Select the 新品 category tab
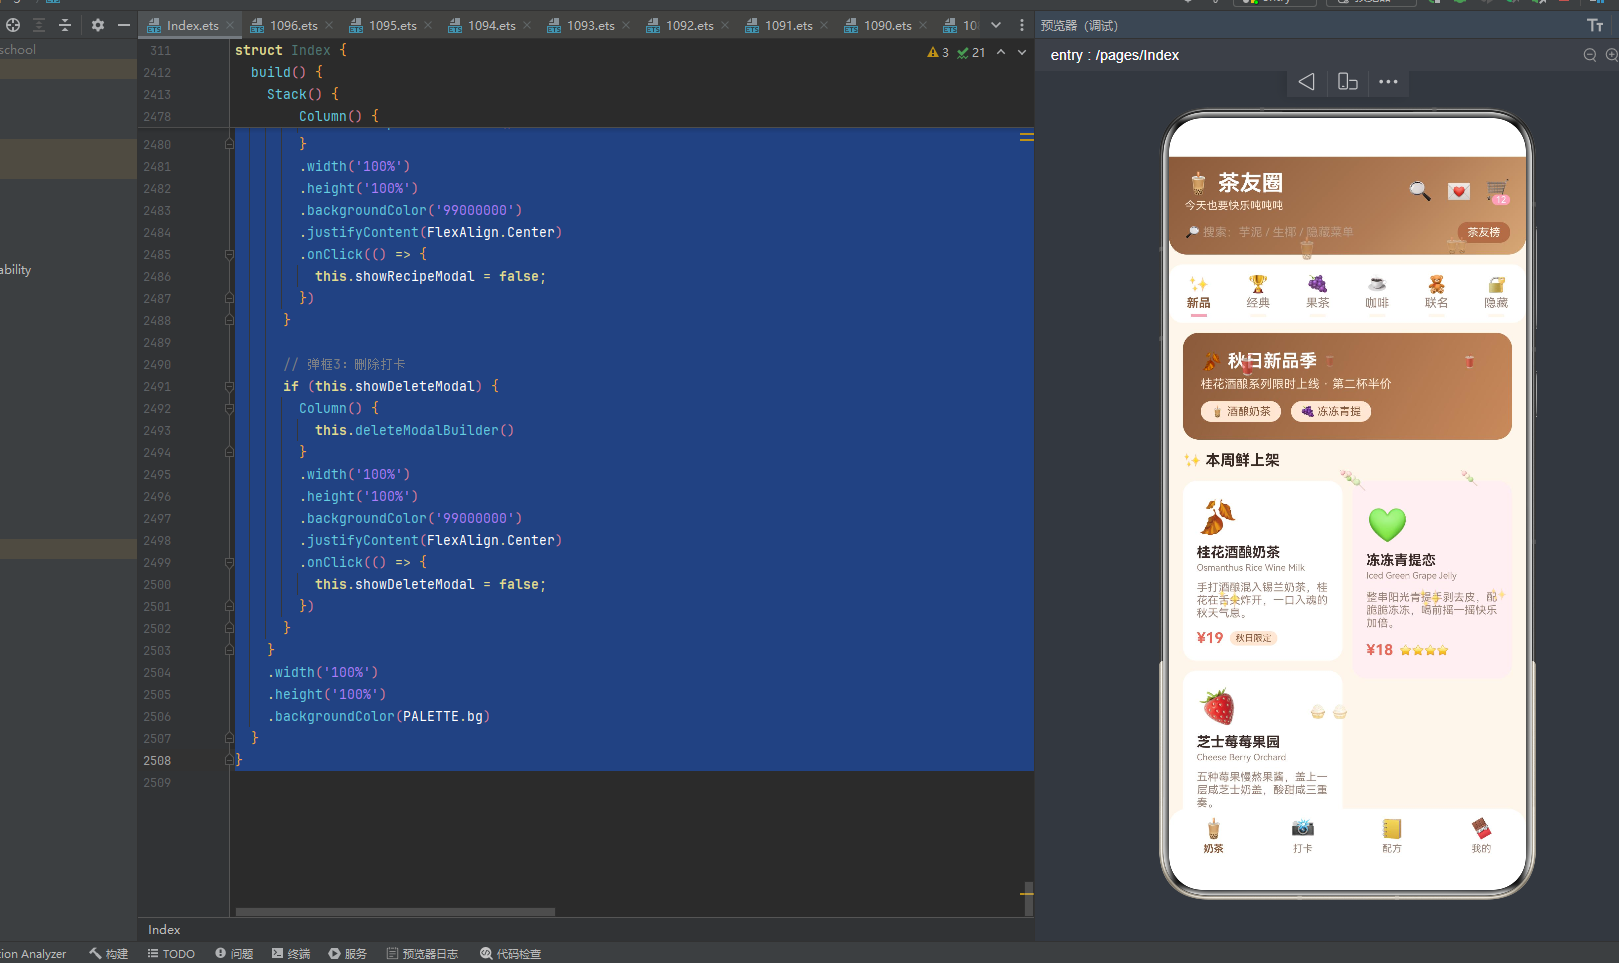This screenshot has height=963, width=1619. pyautogui.click(x=1198, y=293)
